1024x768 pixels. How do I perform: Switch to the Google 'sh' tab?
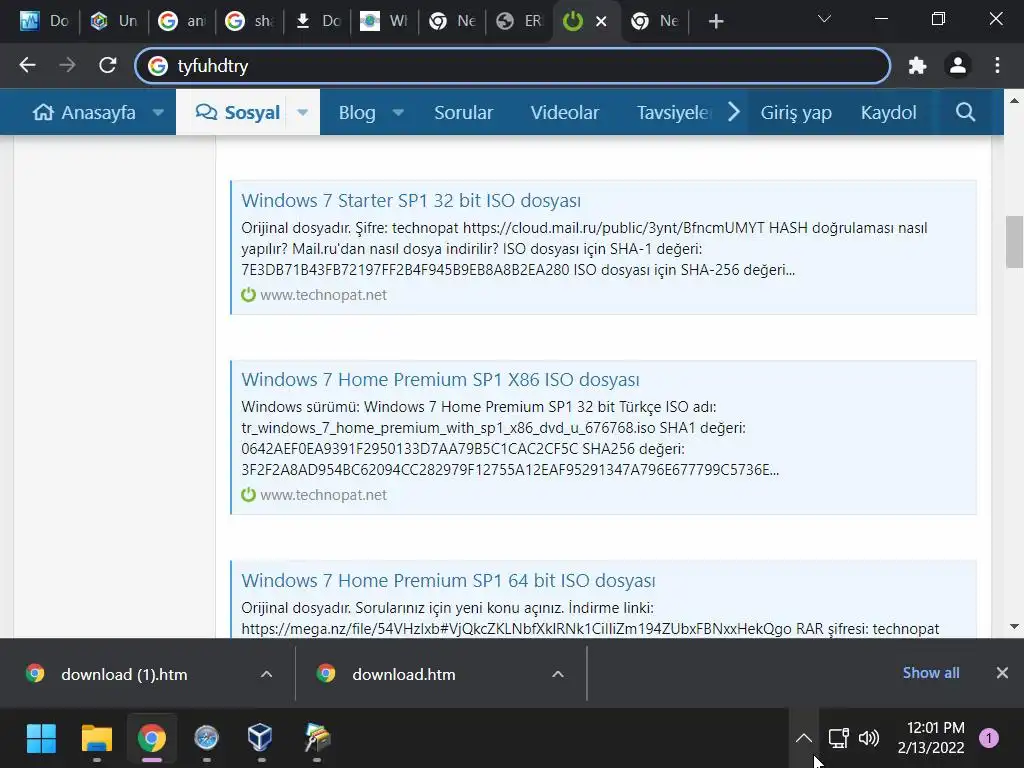tap(249, 22)
